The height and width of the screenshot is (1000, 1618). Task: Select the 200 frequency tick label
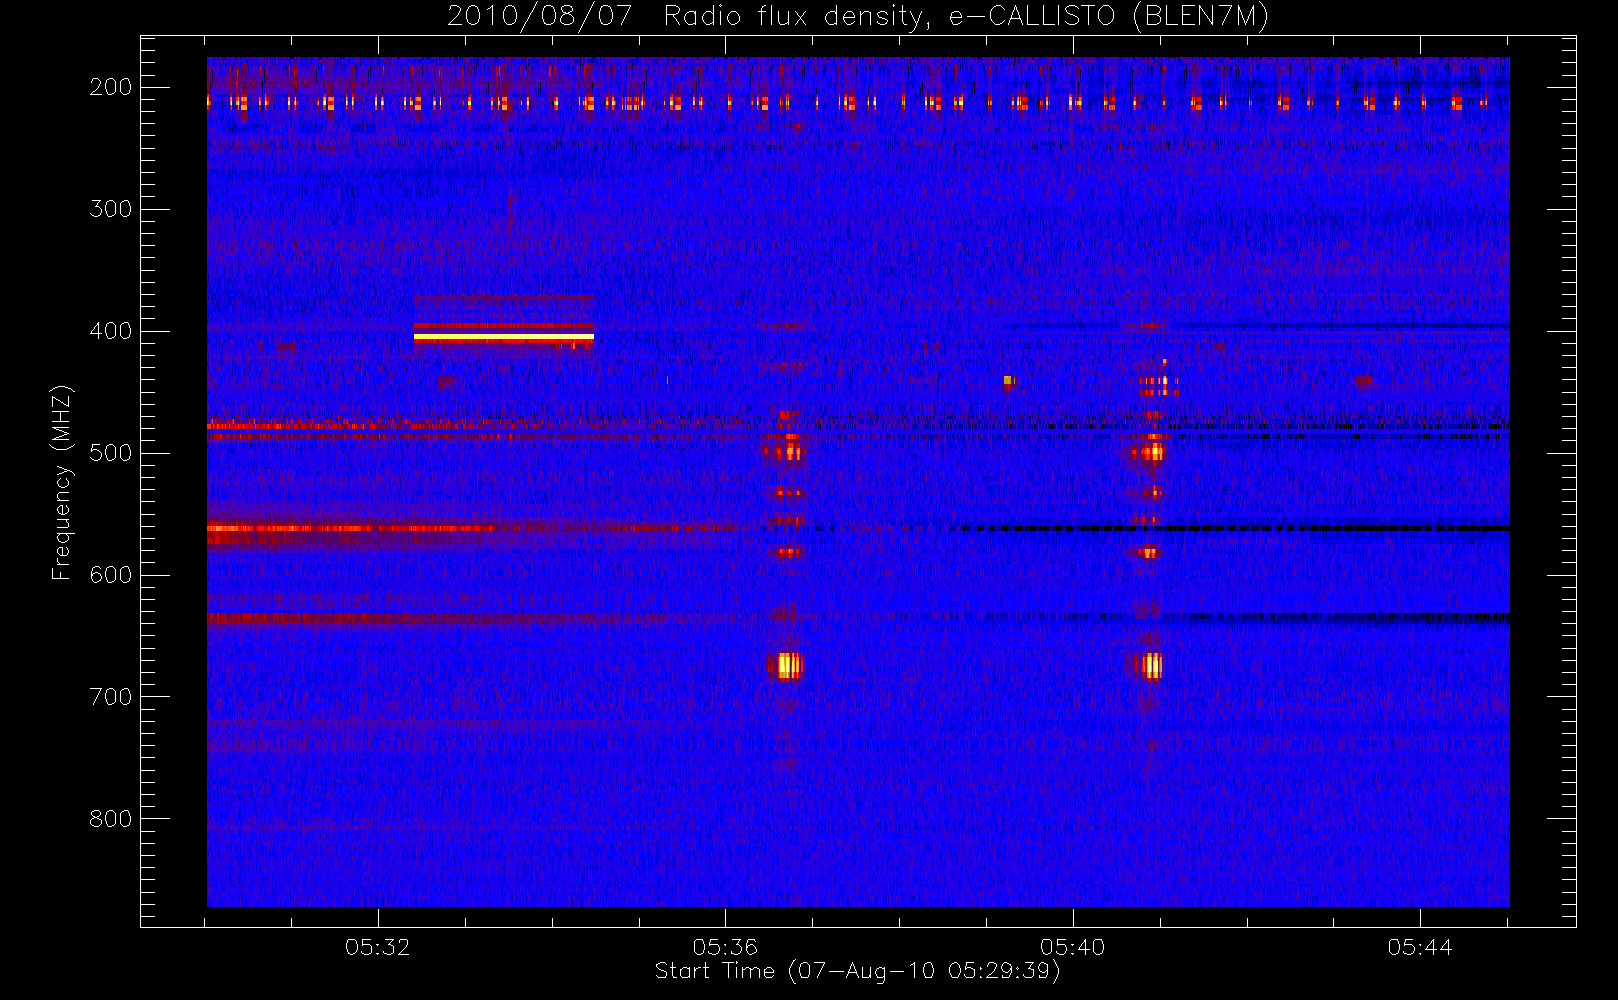coord(111,87)
